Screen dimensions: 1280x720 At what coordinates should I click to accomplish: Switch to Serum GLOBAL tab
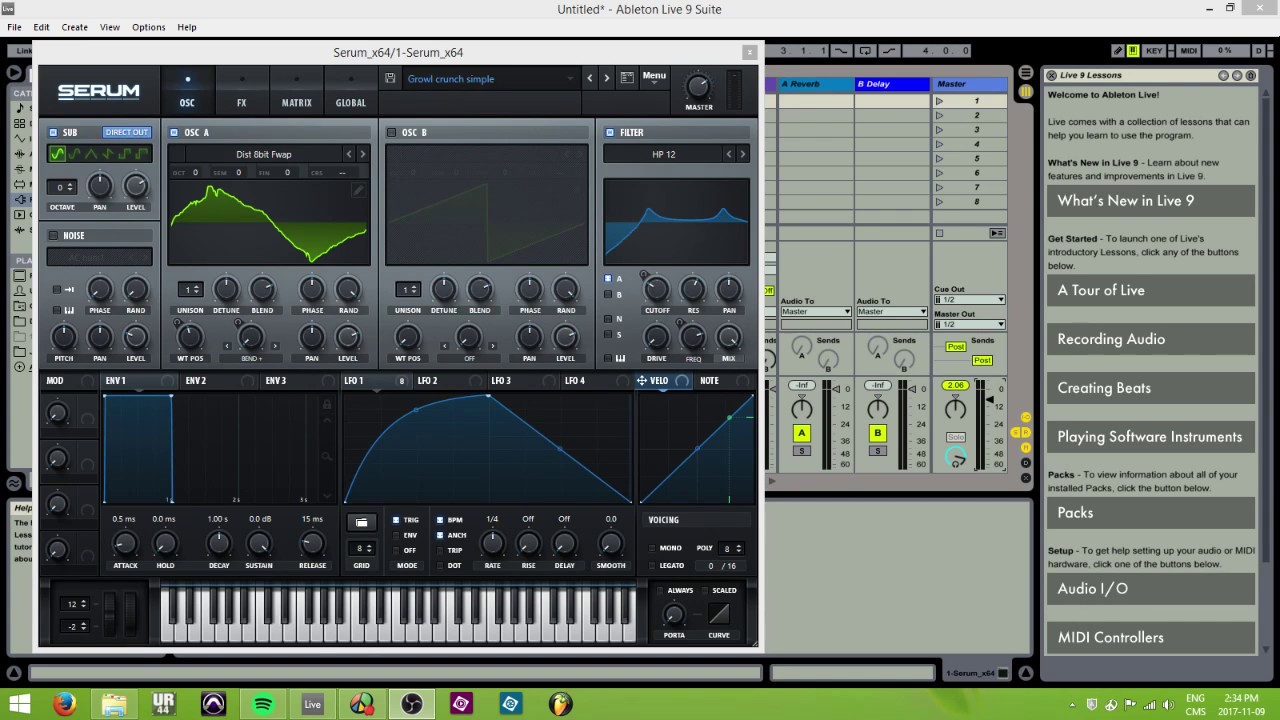[350, 92]
